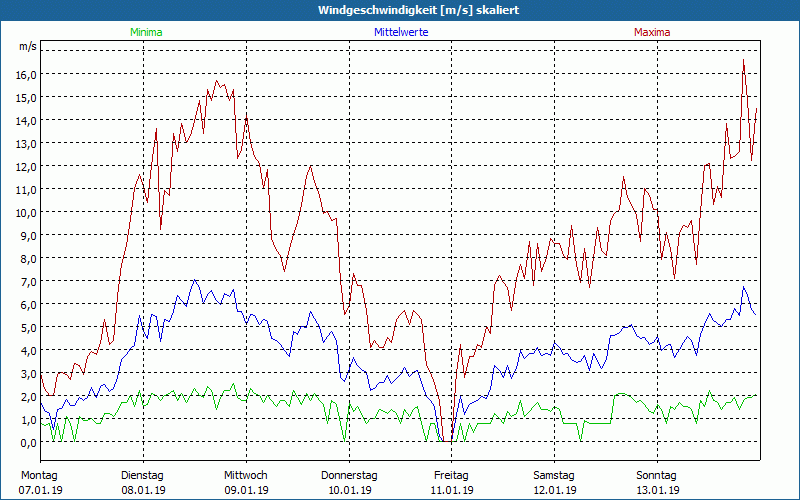Click the Mittelwerte legend label
The height and width of the screenshot is (500, 800).
pos(401,32)
